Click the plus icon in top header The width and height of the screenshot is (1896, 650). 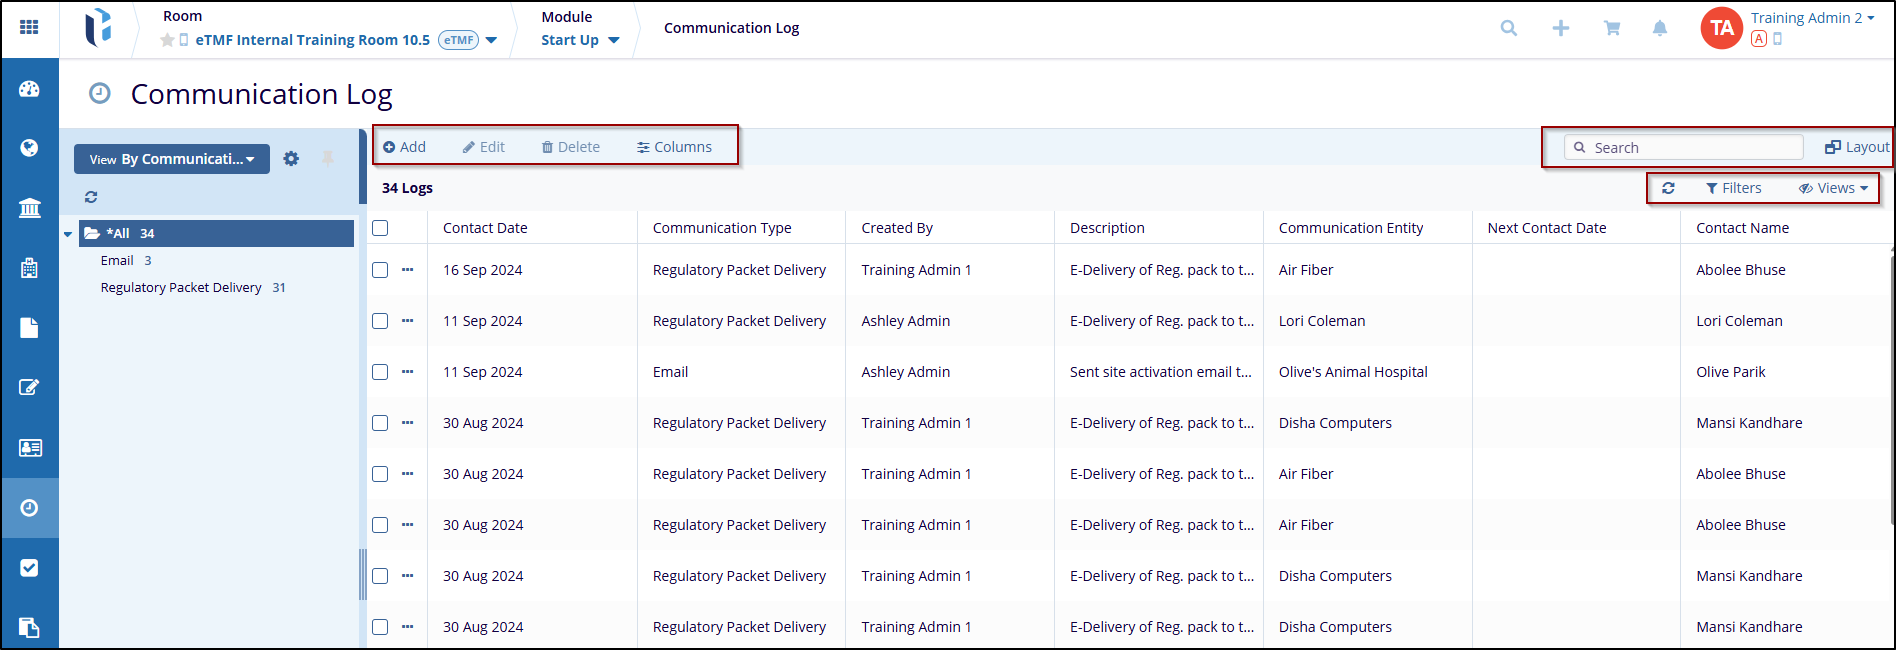coord(1561,28)
